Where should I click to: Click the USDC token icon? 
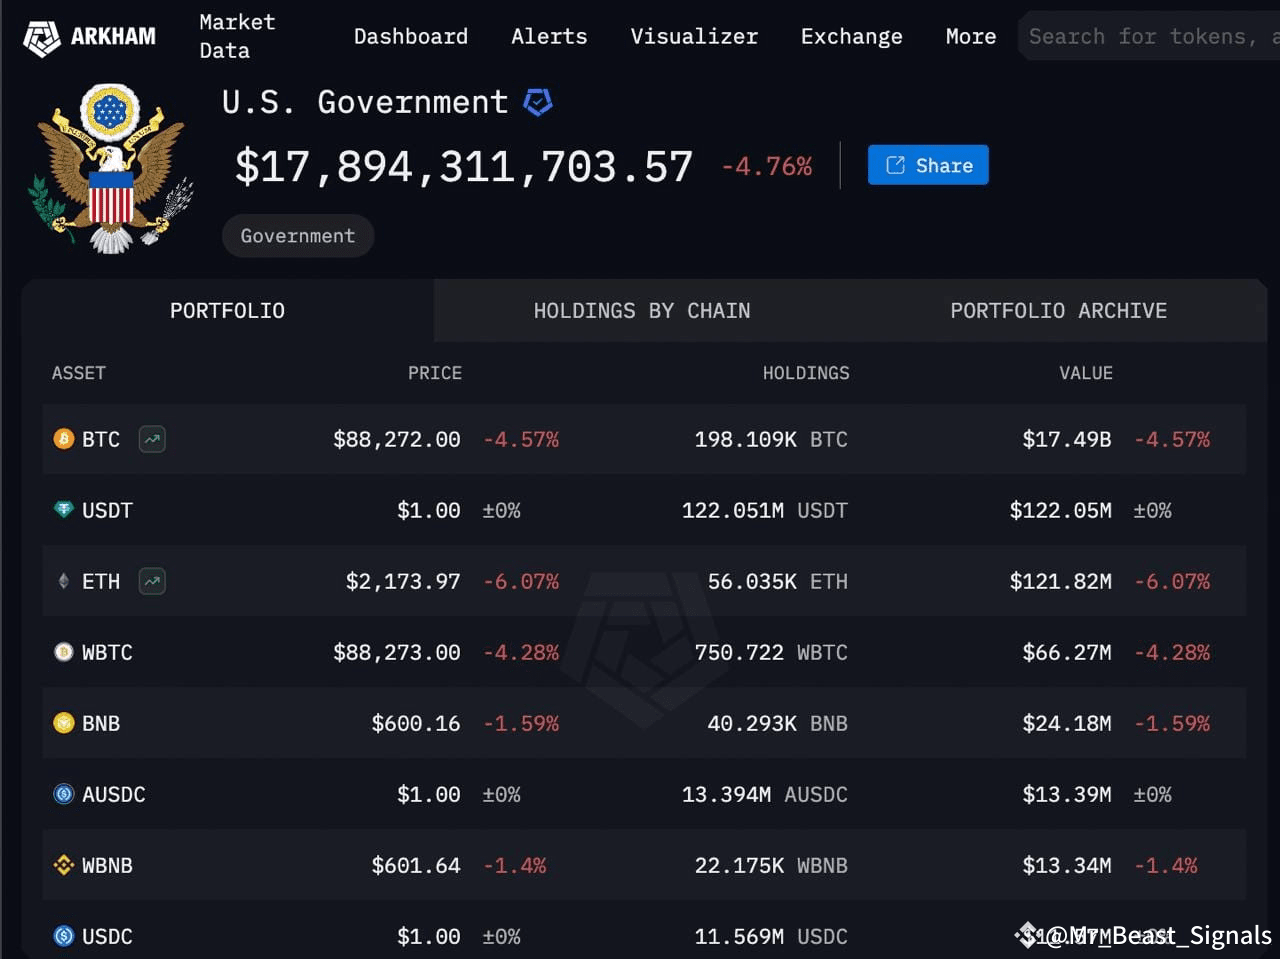pos(64,936)
